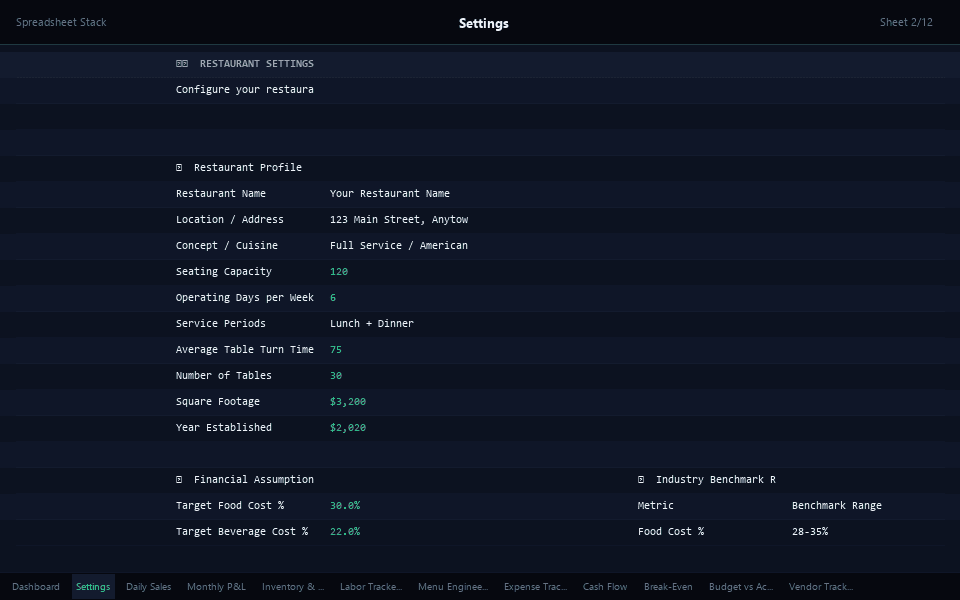Click the Financial Assumption section icon
960x600 pixels.
click(179, 480)
